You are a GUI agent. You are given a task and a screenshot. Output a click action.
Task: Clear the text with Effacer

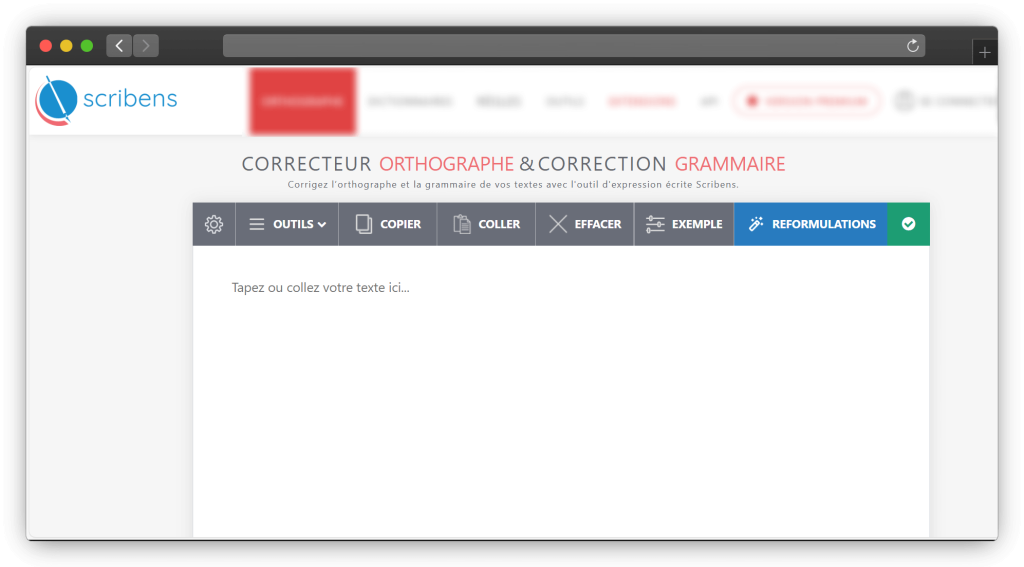(585, 224)
